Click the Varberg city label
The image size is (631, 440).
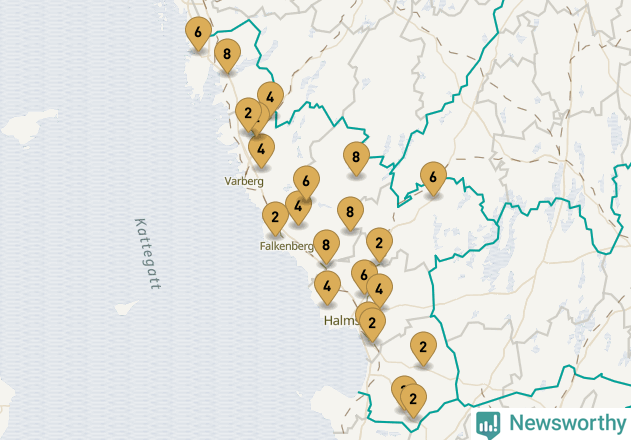244,181
